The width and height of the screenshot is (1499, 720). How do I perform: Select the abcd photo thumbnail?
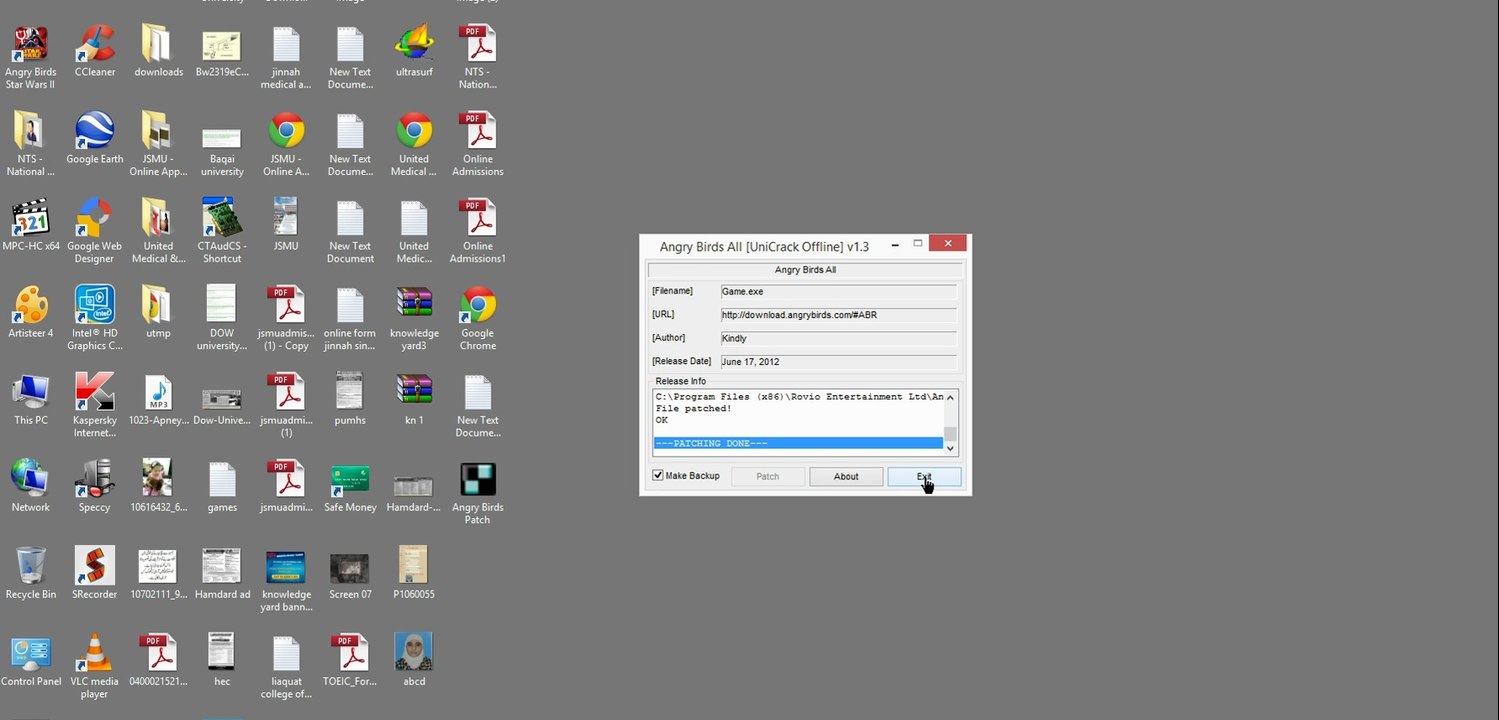414,653
